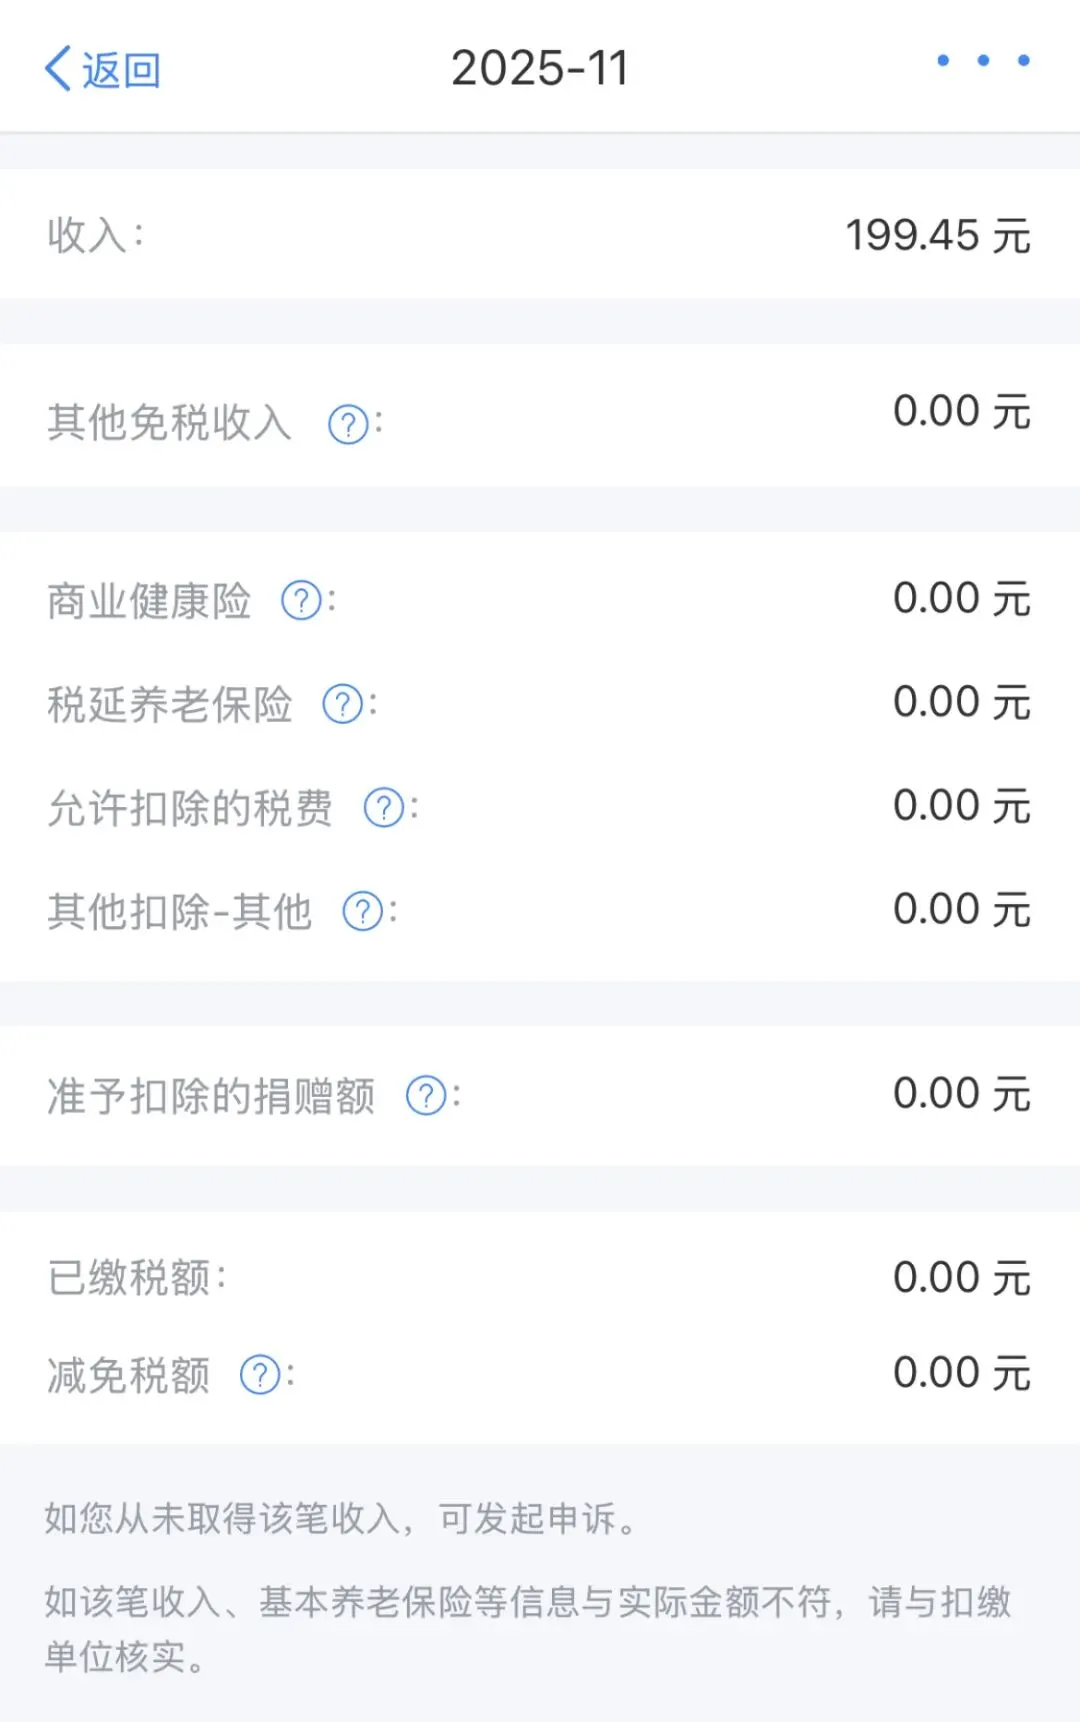Image resolution: width=1080 pixels, height=1722 pixels.
Task: Tap the 2025-11 page title
Action: pyautogui.click(x=540, y=69)
